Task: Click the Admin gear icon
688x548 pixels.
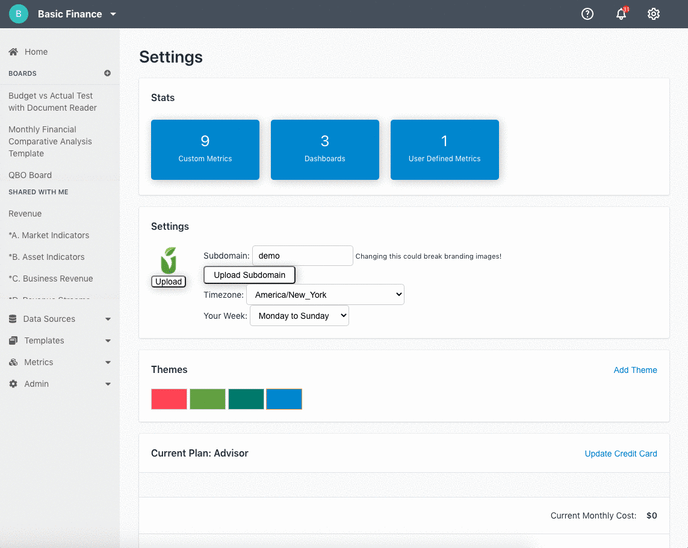Action: point(13,384)
